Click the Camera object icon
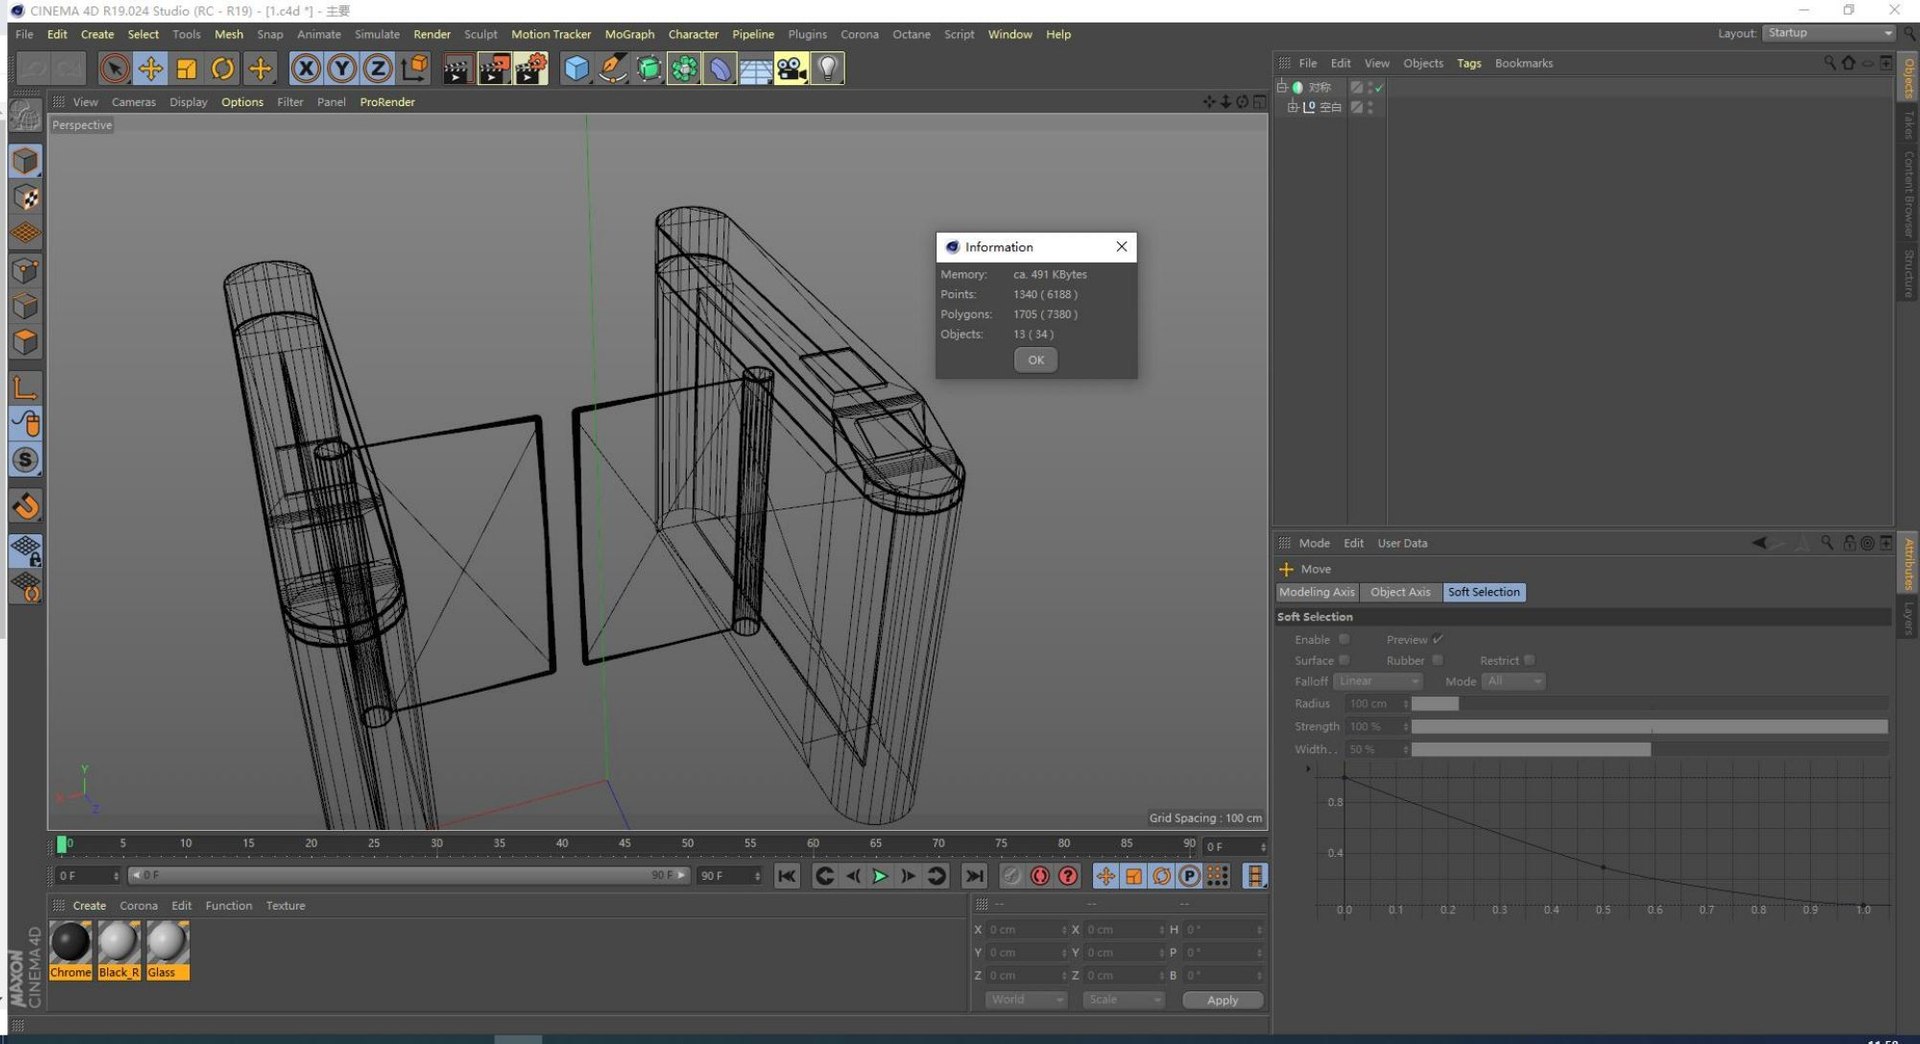Viewport: 1920px width, 1044px height. click(791, 68)
